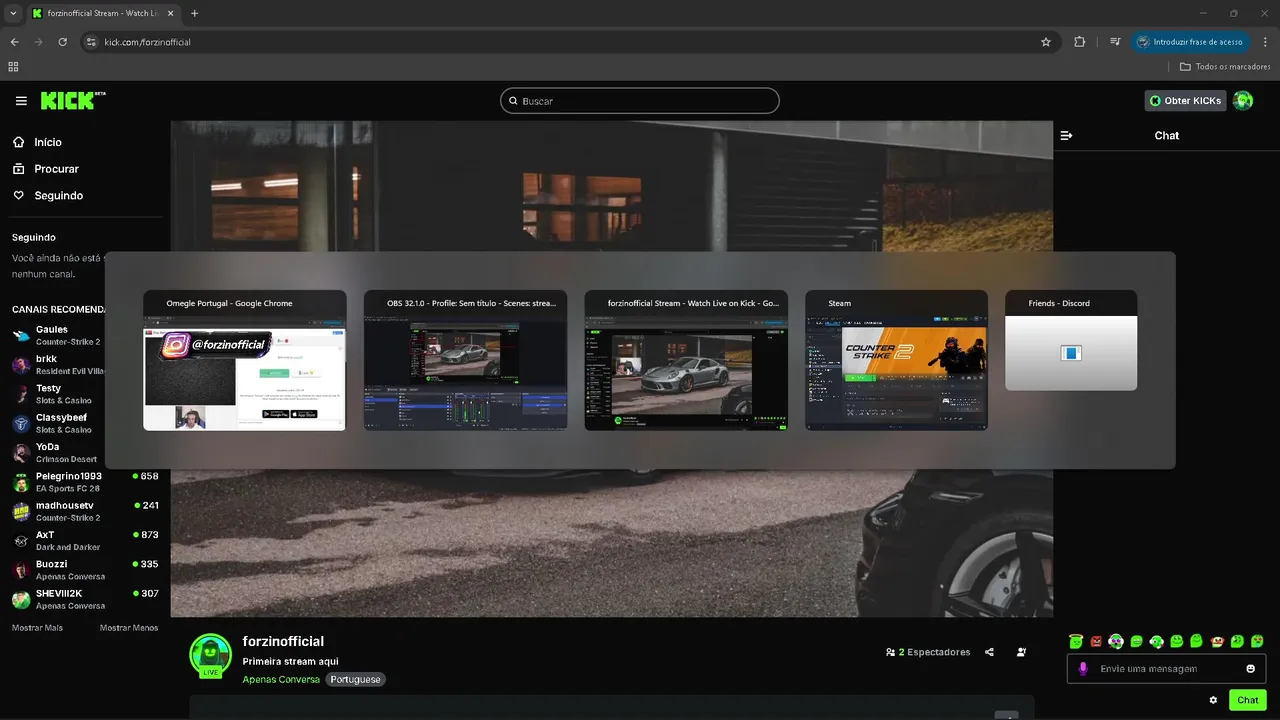The image size is (1280, 720).
Task: Click the Envie uma mensagem chat field
Action: tap(1165, 669)
